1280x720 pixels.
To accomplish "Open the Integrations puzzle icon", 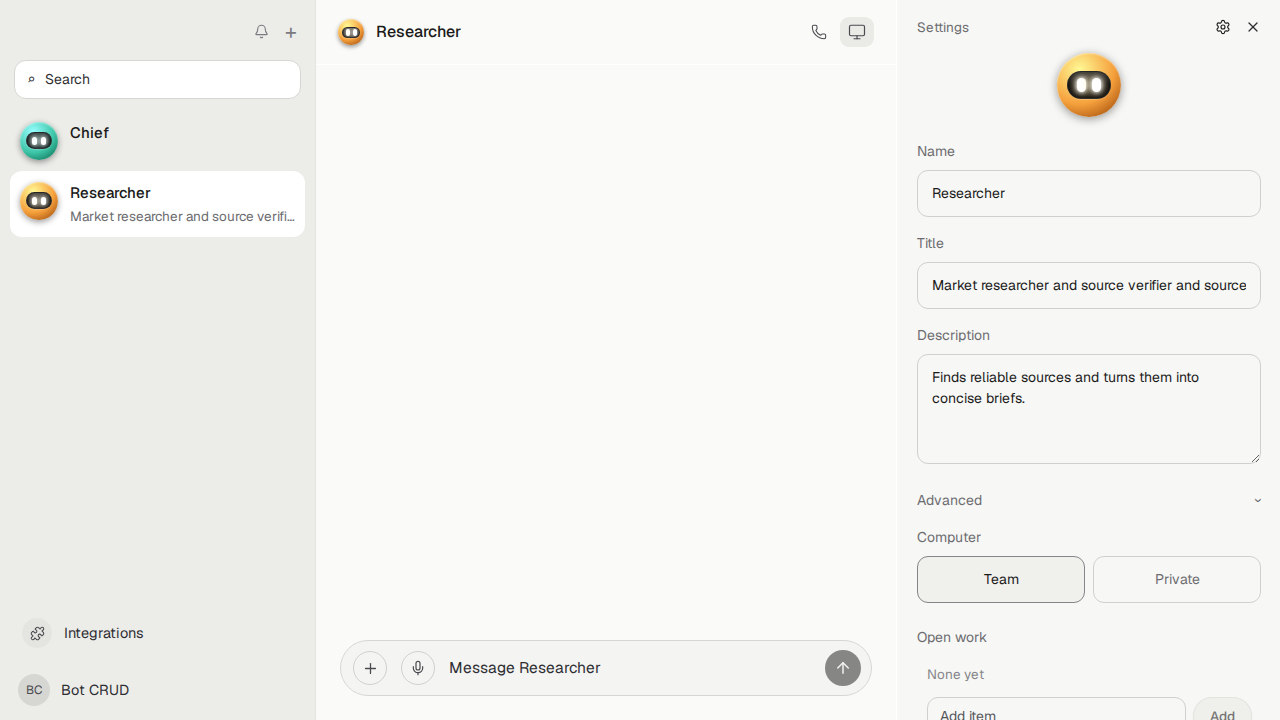I will tap(37, 633).
